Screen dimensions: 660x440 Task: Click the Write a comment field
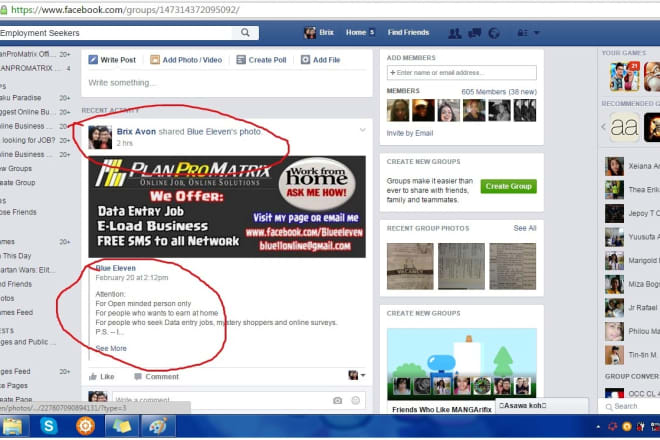(x=221, y=400)
